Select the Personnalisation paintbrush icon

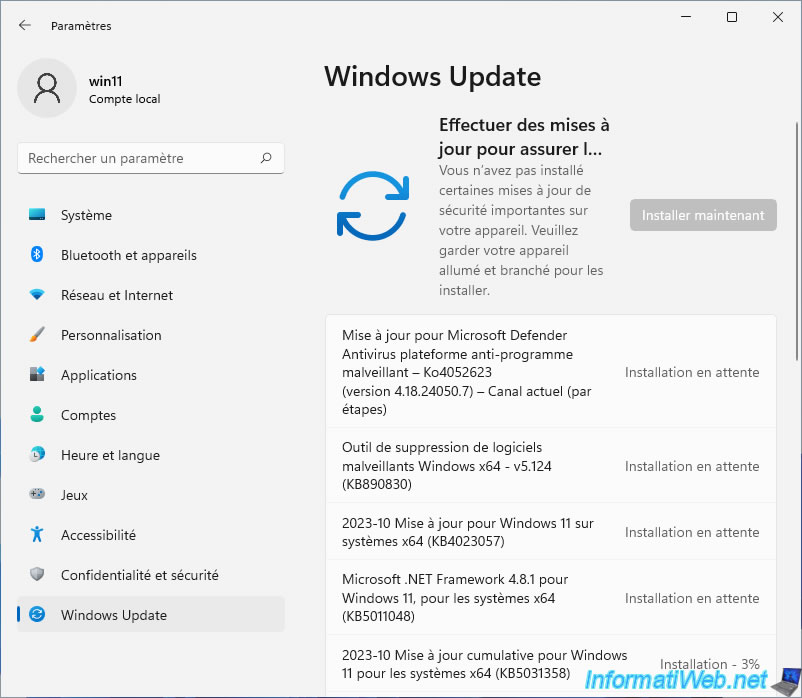click(x=37, y=334)
